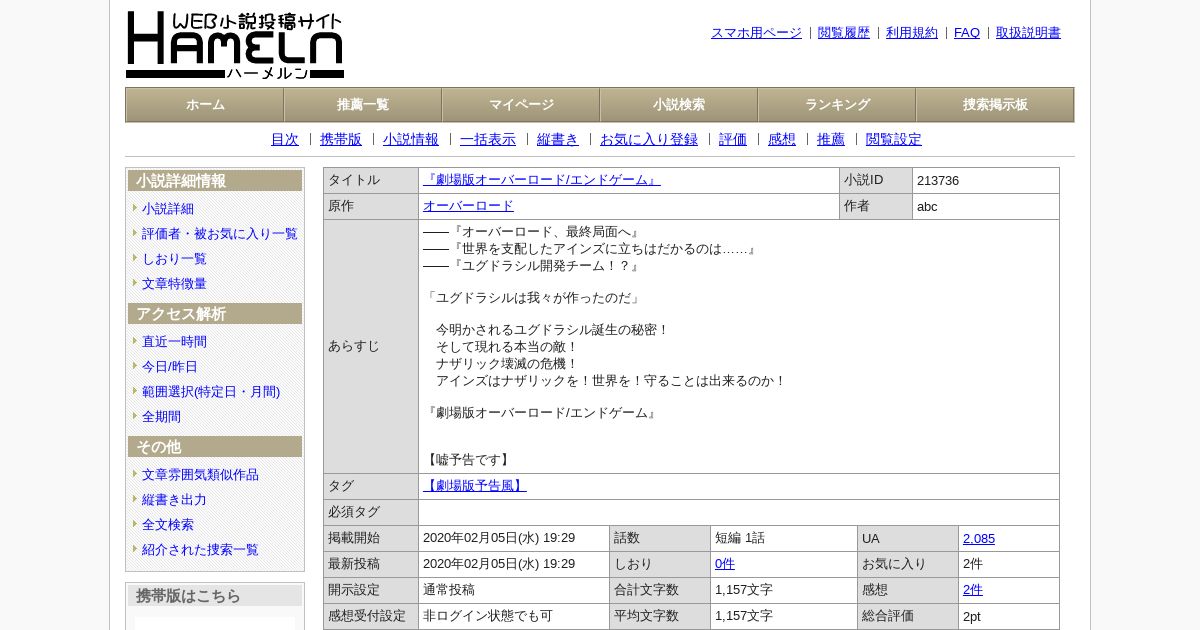Open 評価者・被お気に入り一覧 sidebar link
Image resolution: width=1200 pixels, height=630 pixels.
220,234
